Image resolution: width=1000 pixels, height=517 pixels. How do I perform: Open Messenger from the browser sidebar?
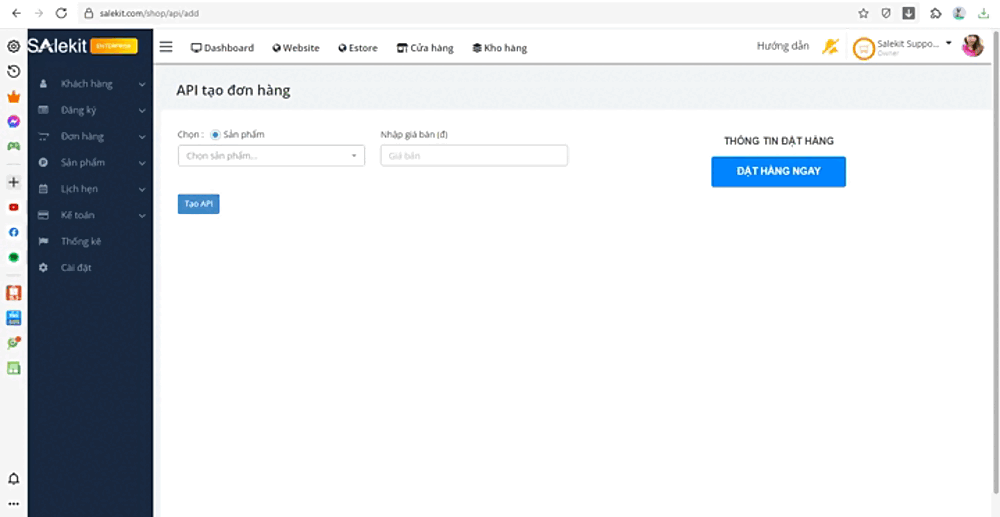pos(13,121)
